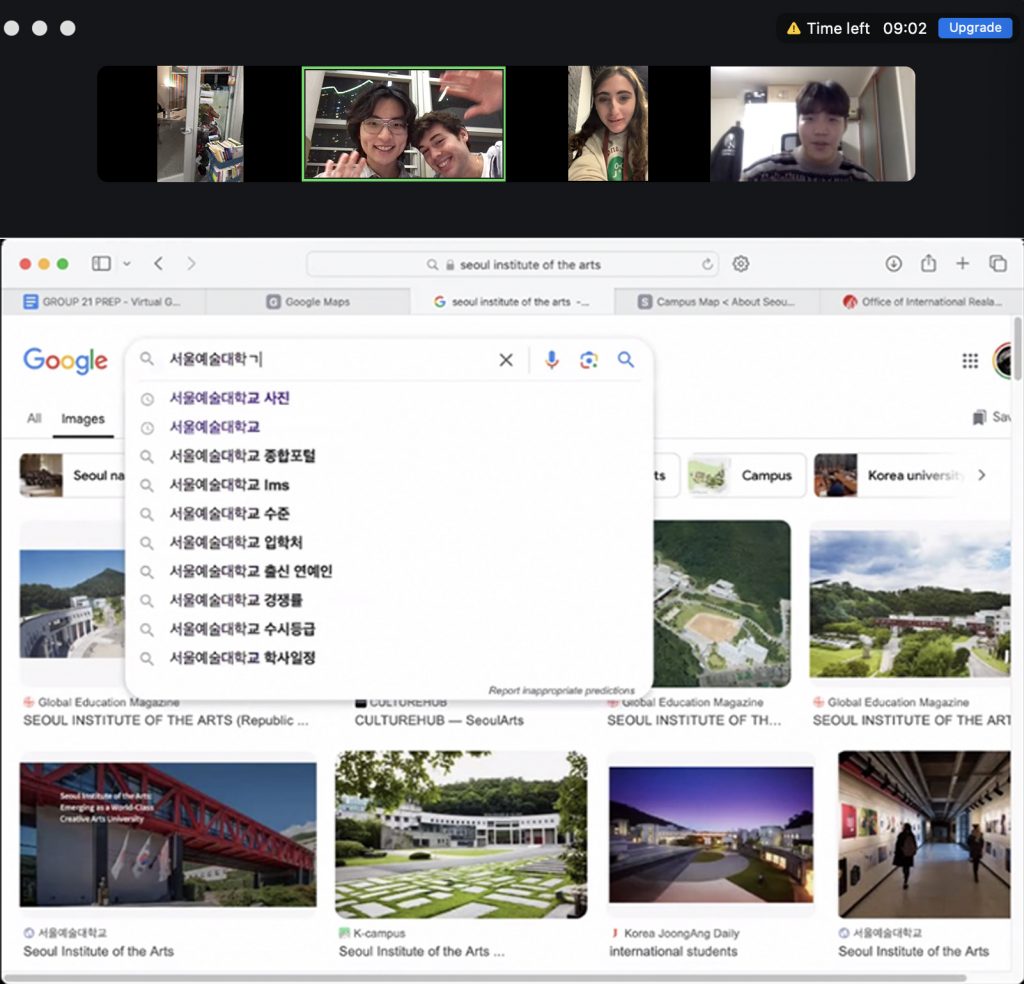The image size is (1024, 984).
Task: Switch to Office of International tab
Action: point(921,302)
